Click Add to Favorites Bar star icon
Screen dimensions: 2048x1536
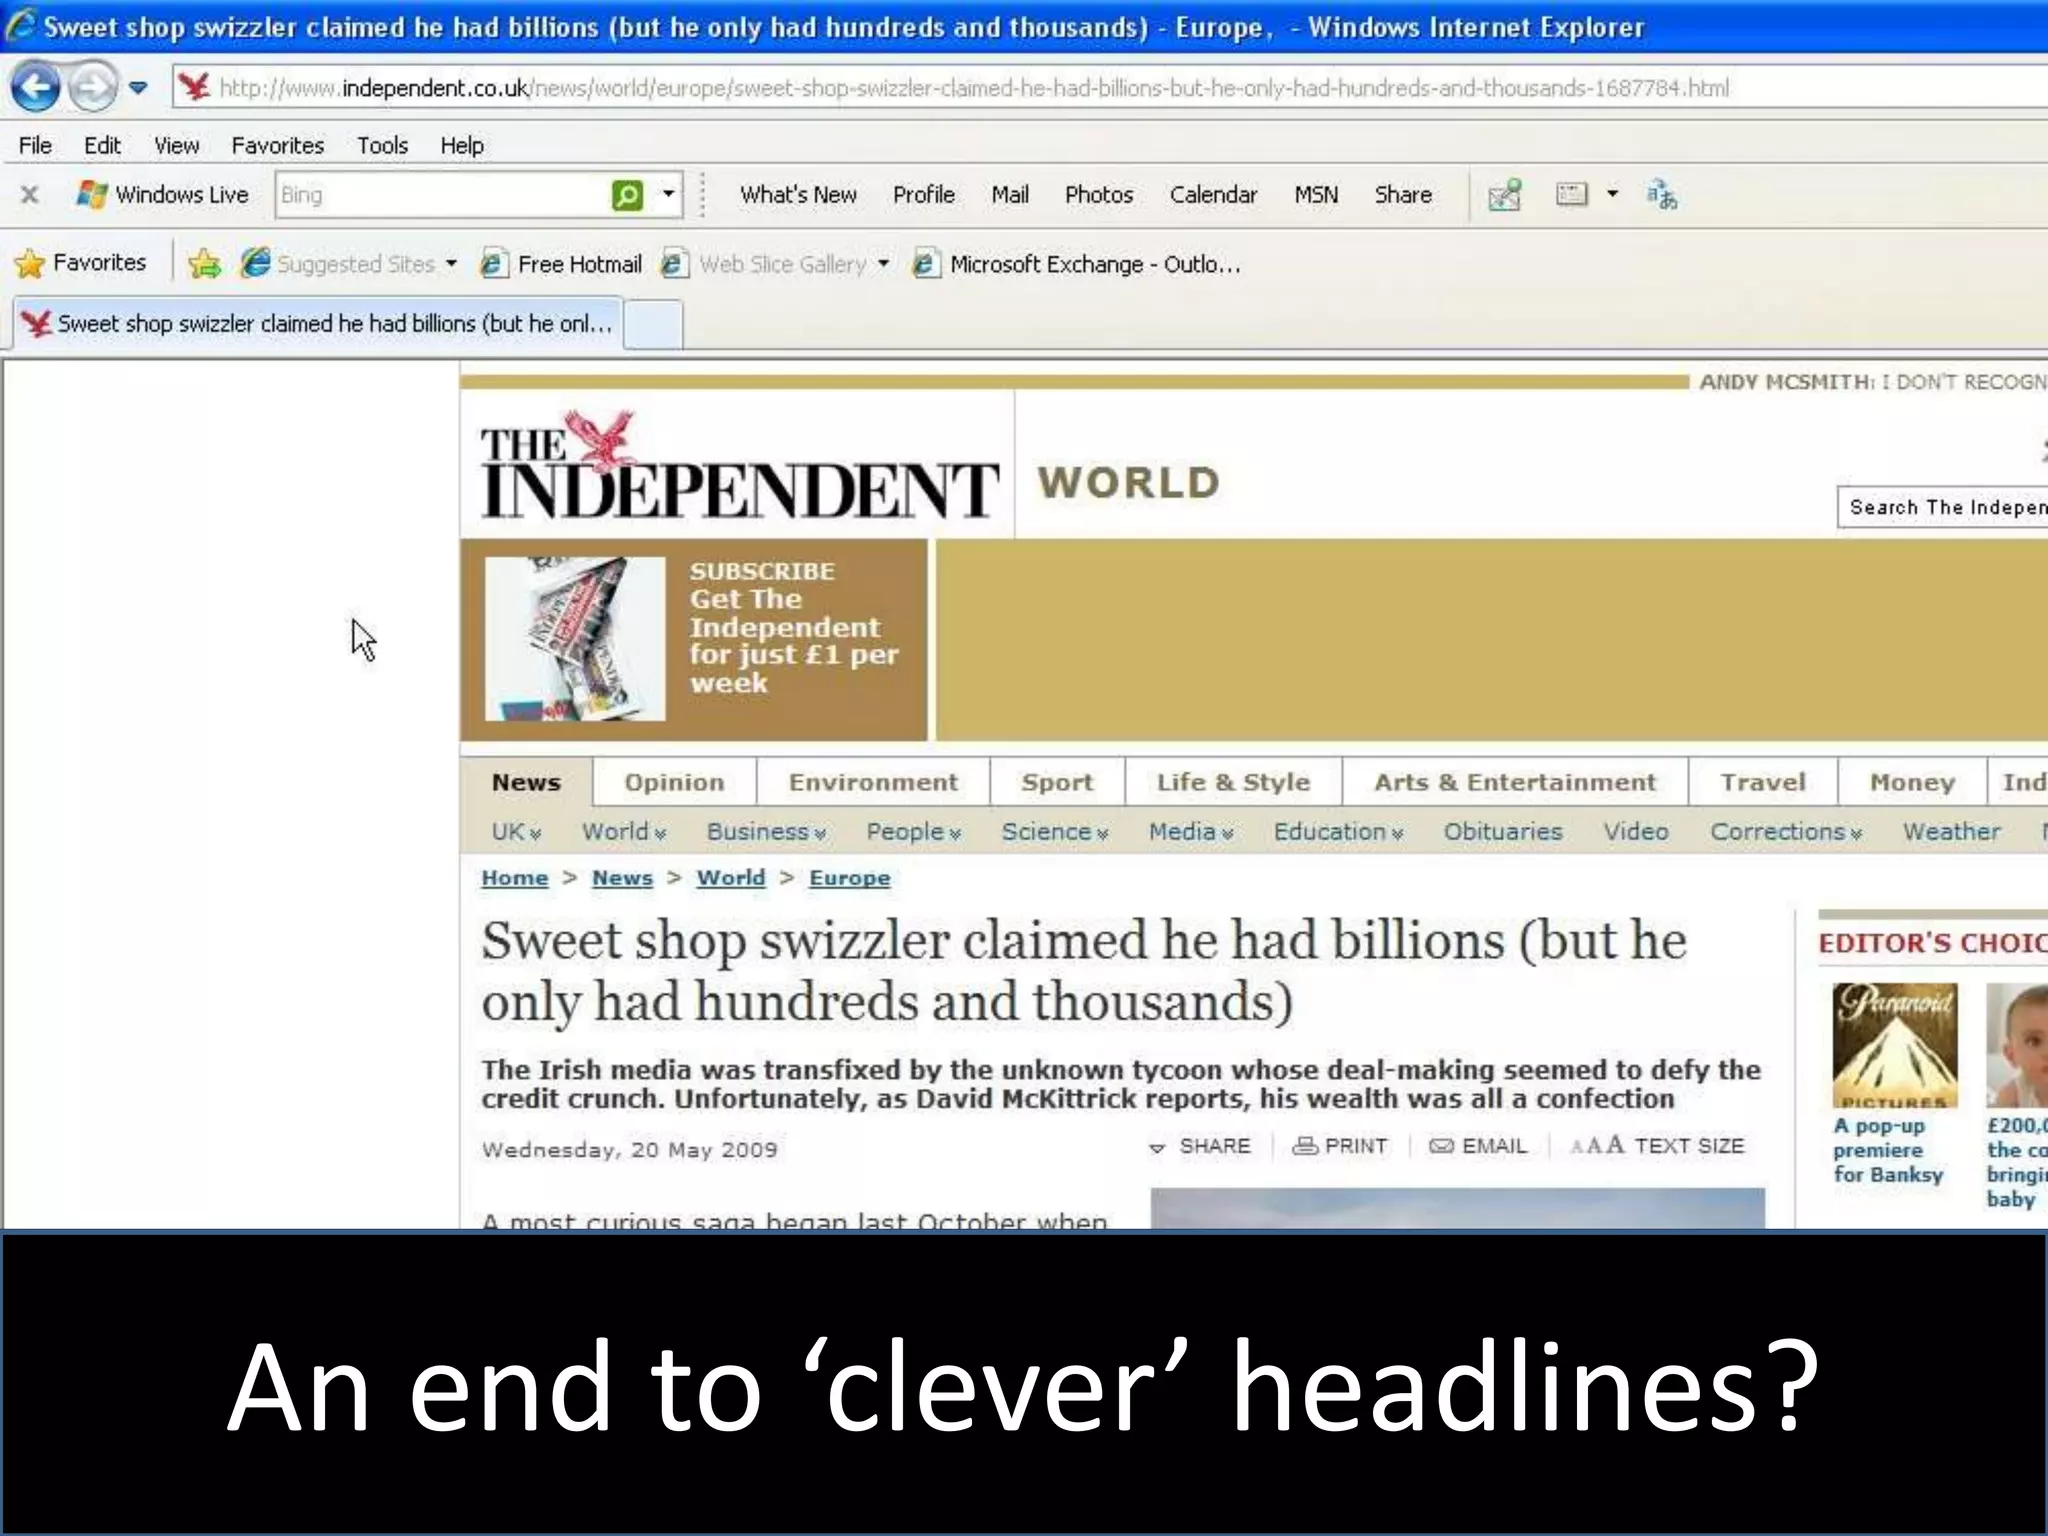pyautogui.click(x=204, y=263)
